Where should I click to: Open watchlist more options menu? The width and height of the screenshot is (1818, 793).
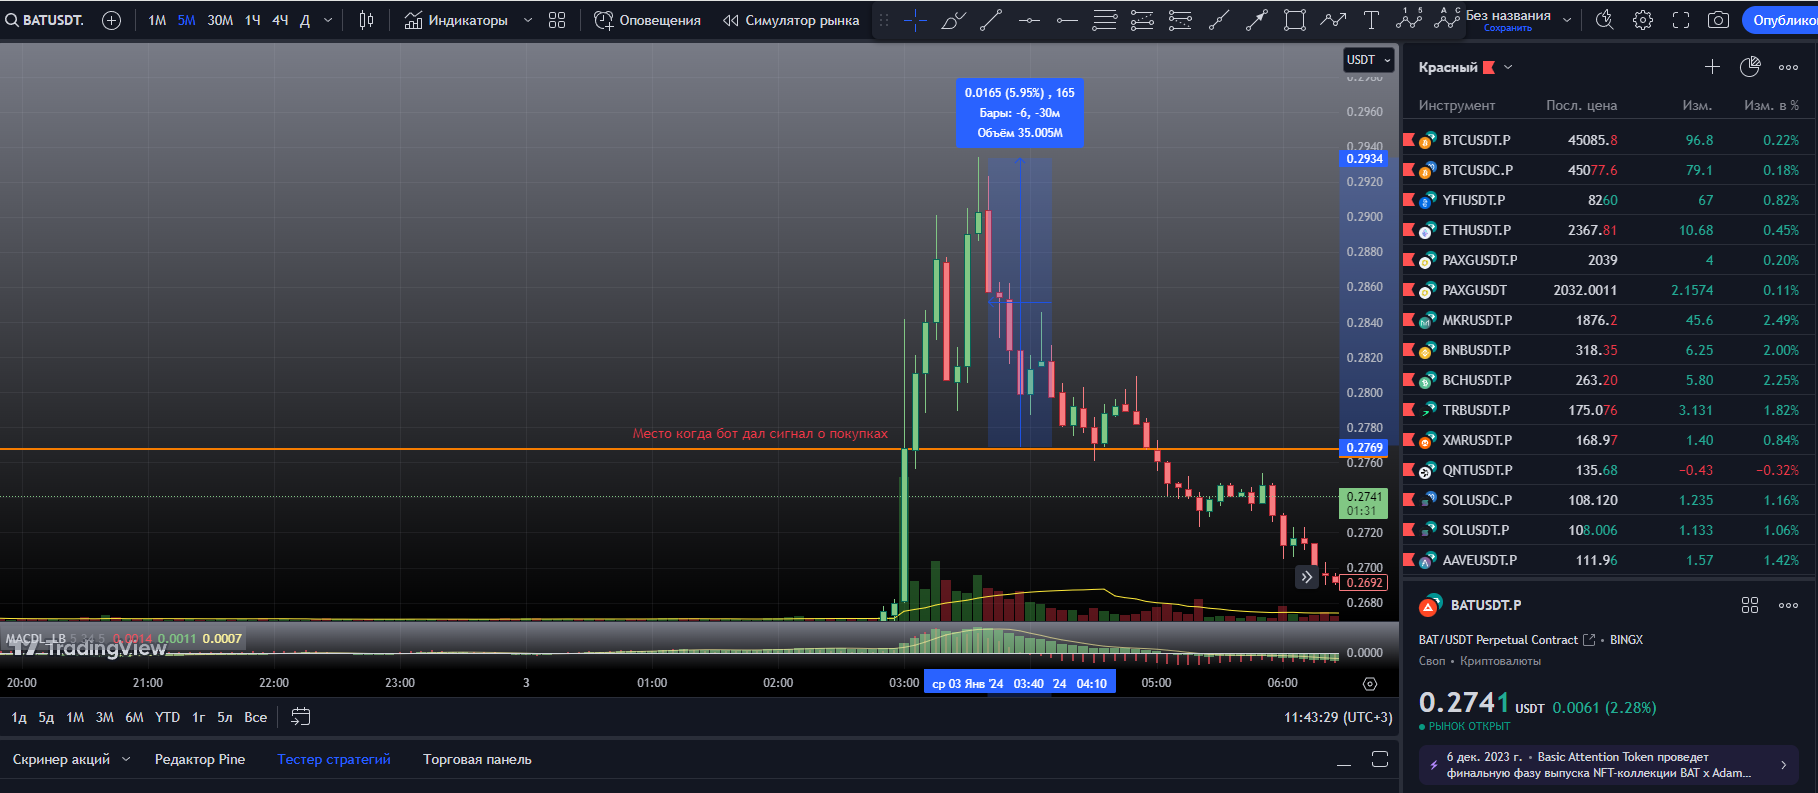point(1789,67)
